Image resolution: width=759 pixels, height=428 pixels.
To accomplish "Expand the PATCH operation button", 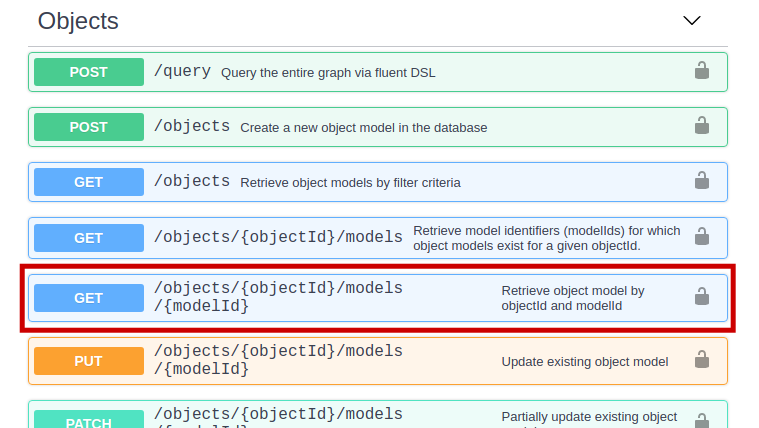I will [x=89, y=419].
